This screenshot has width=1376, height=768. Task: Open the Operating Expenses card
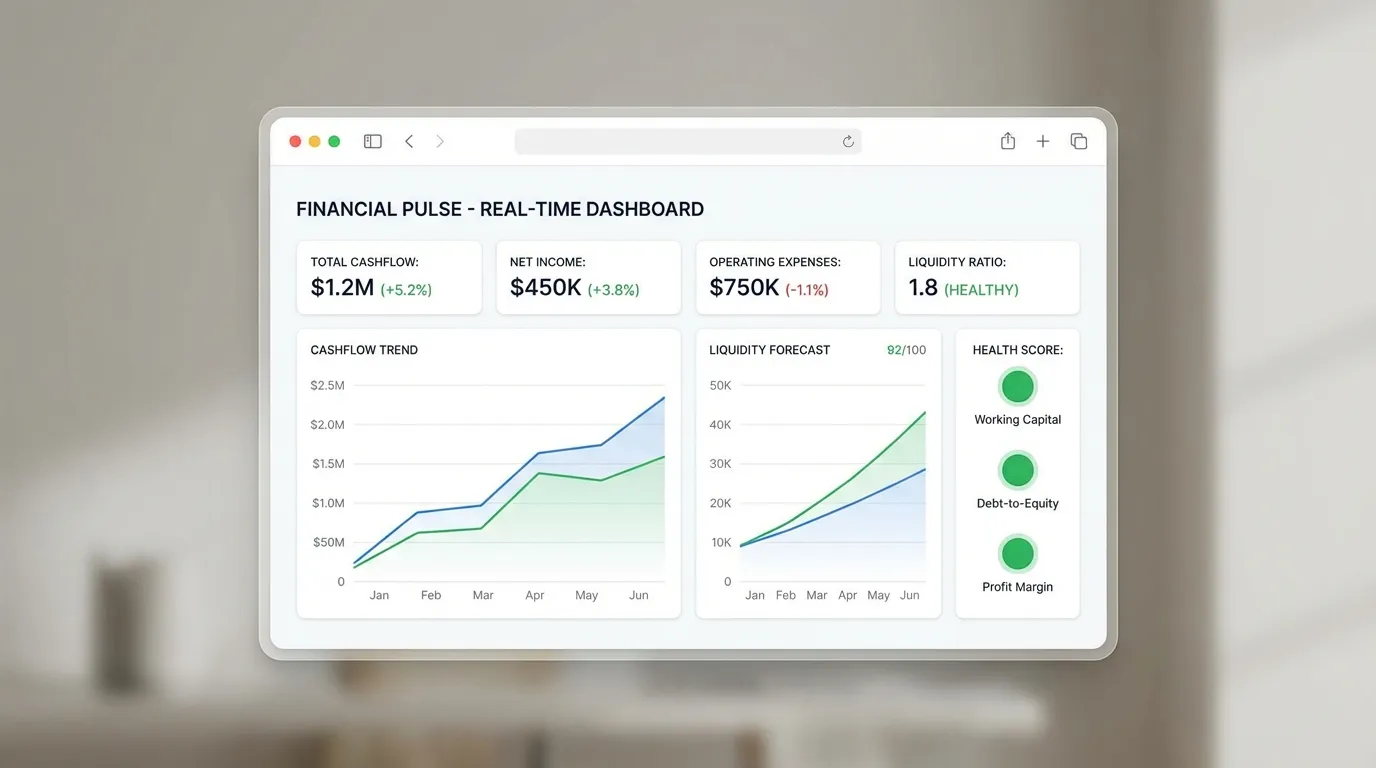pyautogui.click(x=788, y=277)
